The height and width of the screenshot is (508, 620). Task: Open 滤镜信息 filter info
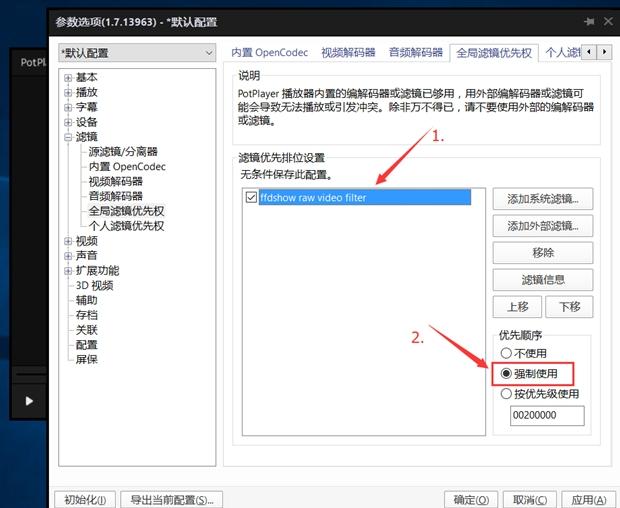[543, 280]
